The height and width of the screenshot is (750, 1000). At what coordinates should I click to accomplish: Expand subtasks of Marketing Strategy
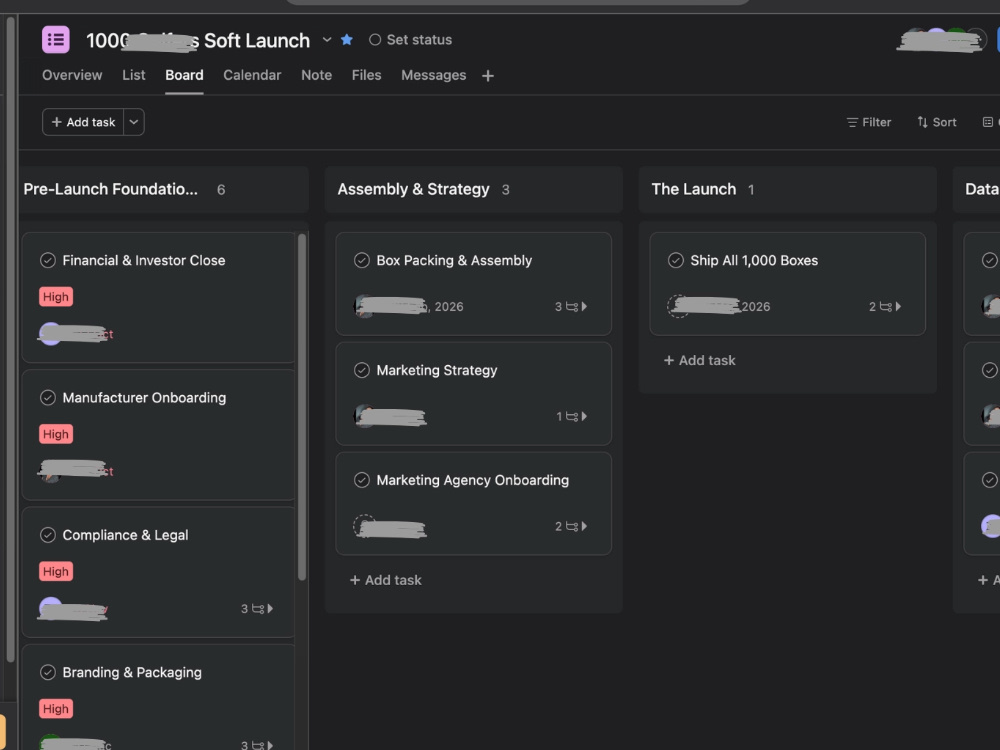click(584, 416)
